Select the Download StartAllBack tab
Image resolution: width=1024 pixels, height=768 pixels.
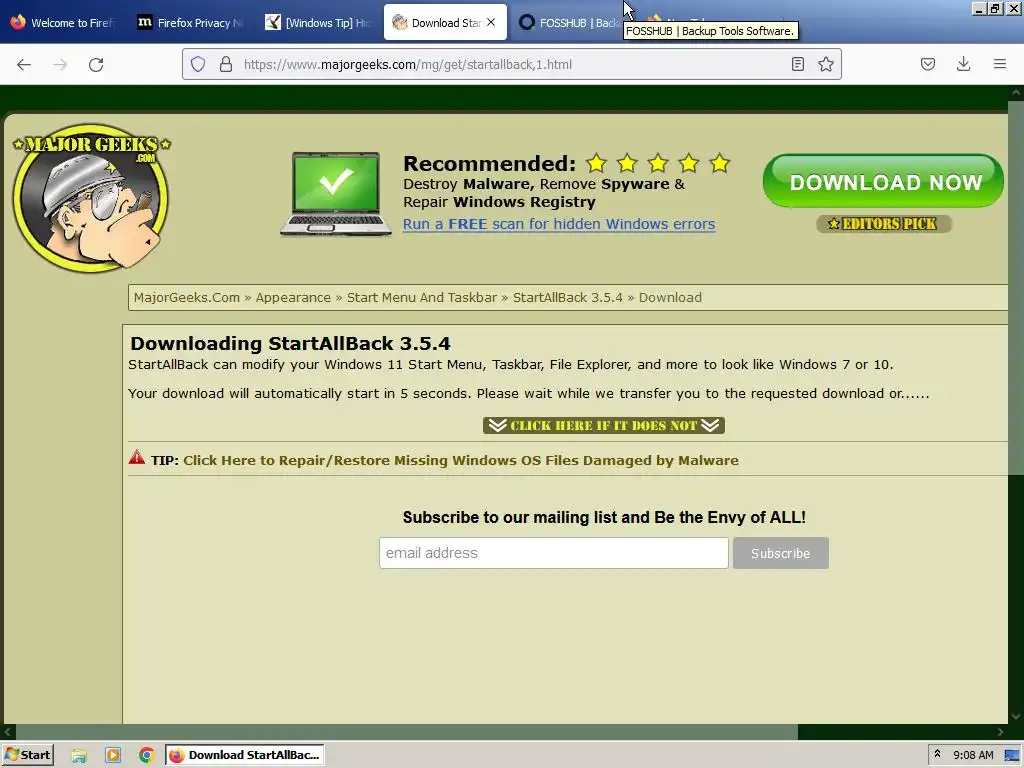[436, 22]
